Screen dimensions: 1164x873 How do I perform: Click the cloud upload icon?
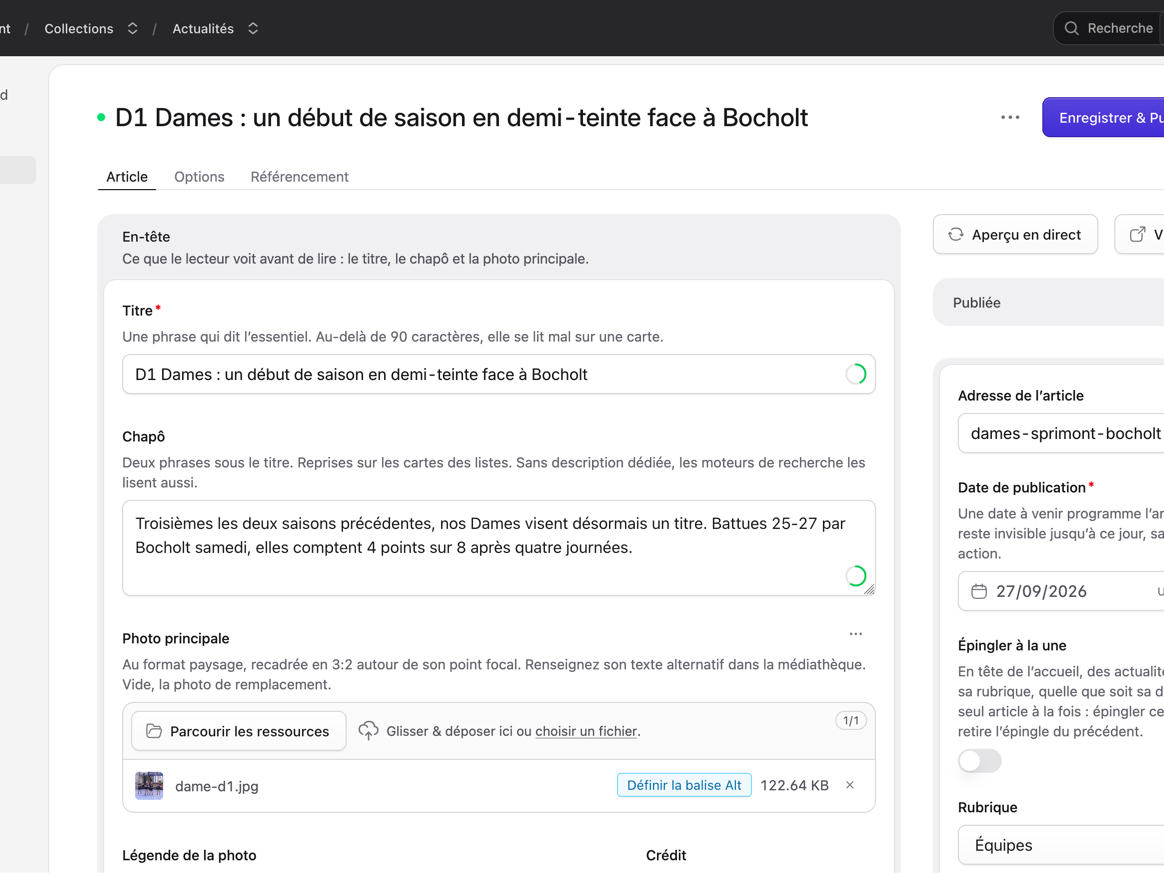(x=368, y=731)
